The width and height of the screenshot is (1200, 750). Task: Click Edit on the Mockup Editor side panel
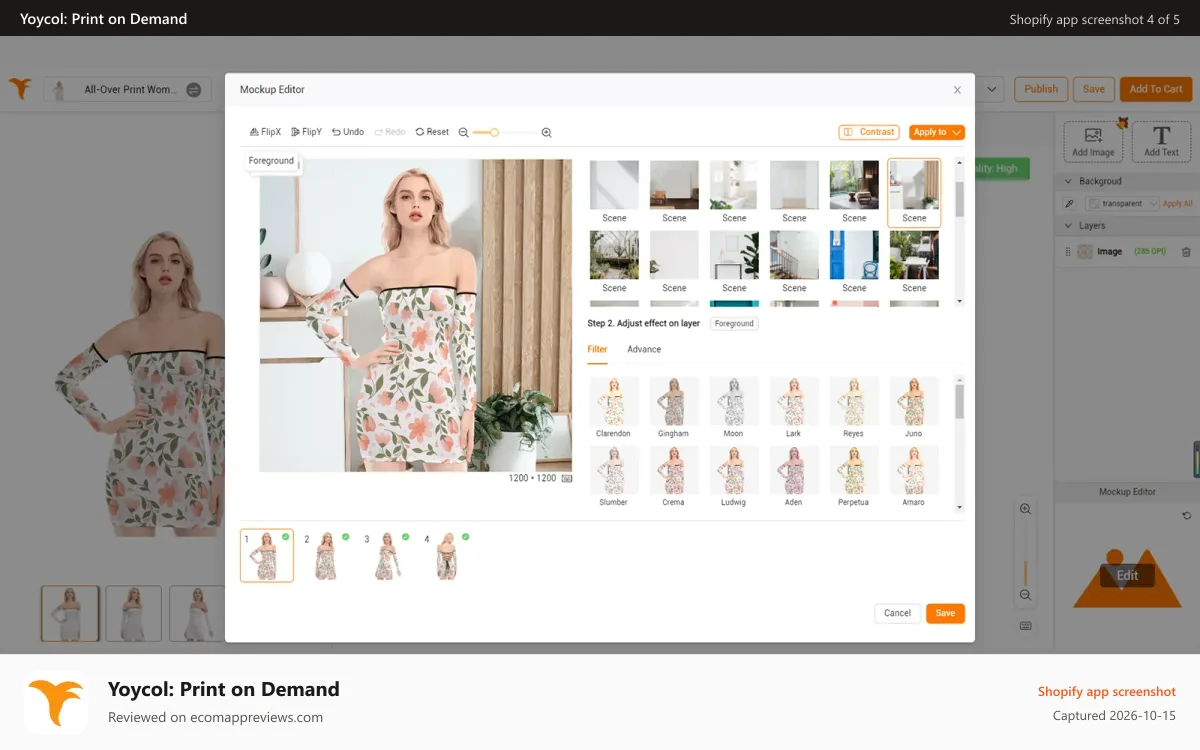tap(1127, 575)
